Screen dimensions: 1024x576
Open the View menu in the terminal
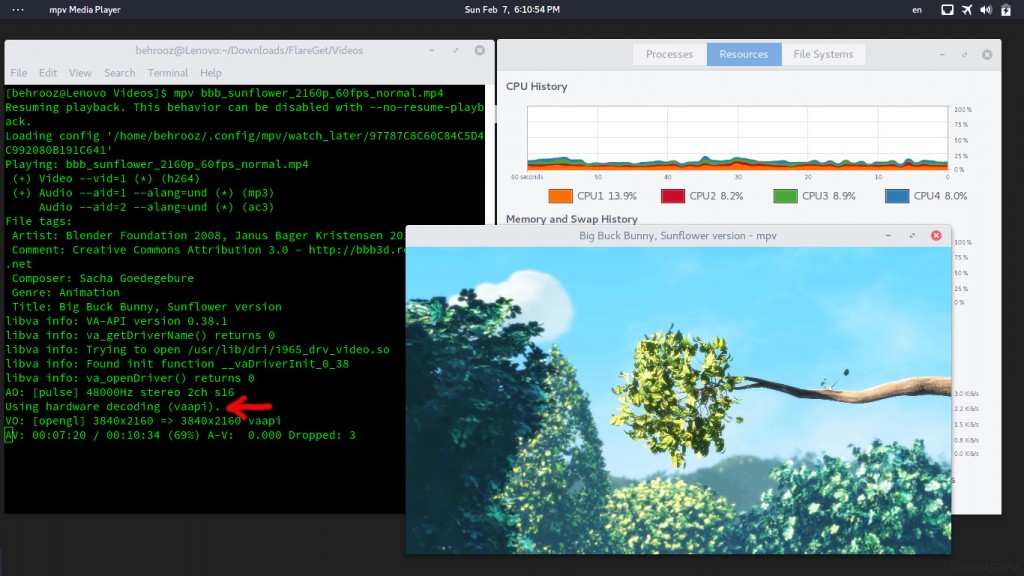[80, 72]
